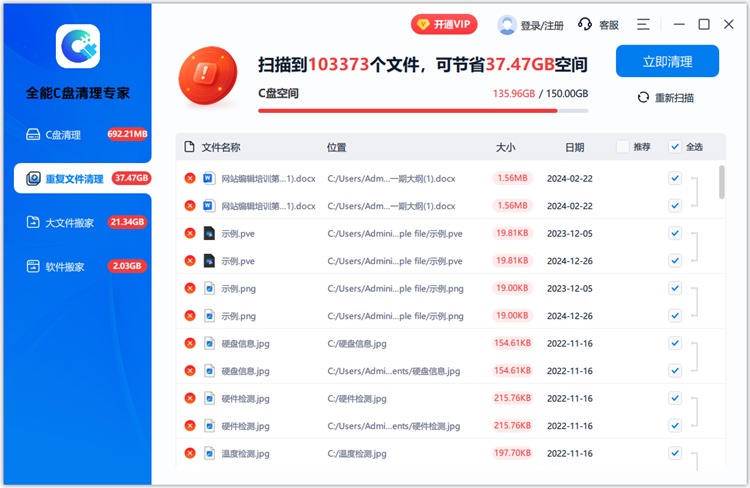Click size 197.70KB in the list
The height and width of the screenshot is (488, 750).
[x=512, y=453]
